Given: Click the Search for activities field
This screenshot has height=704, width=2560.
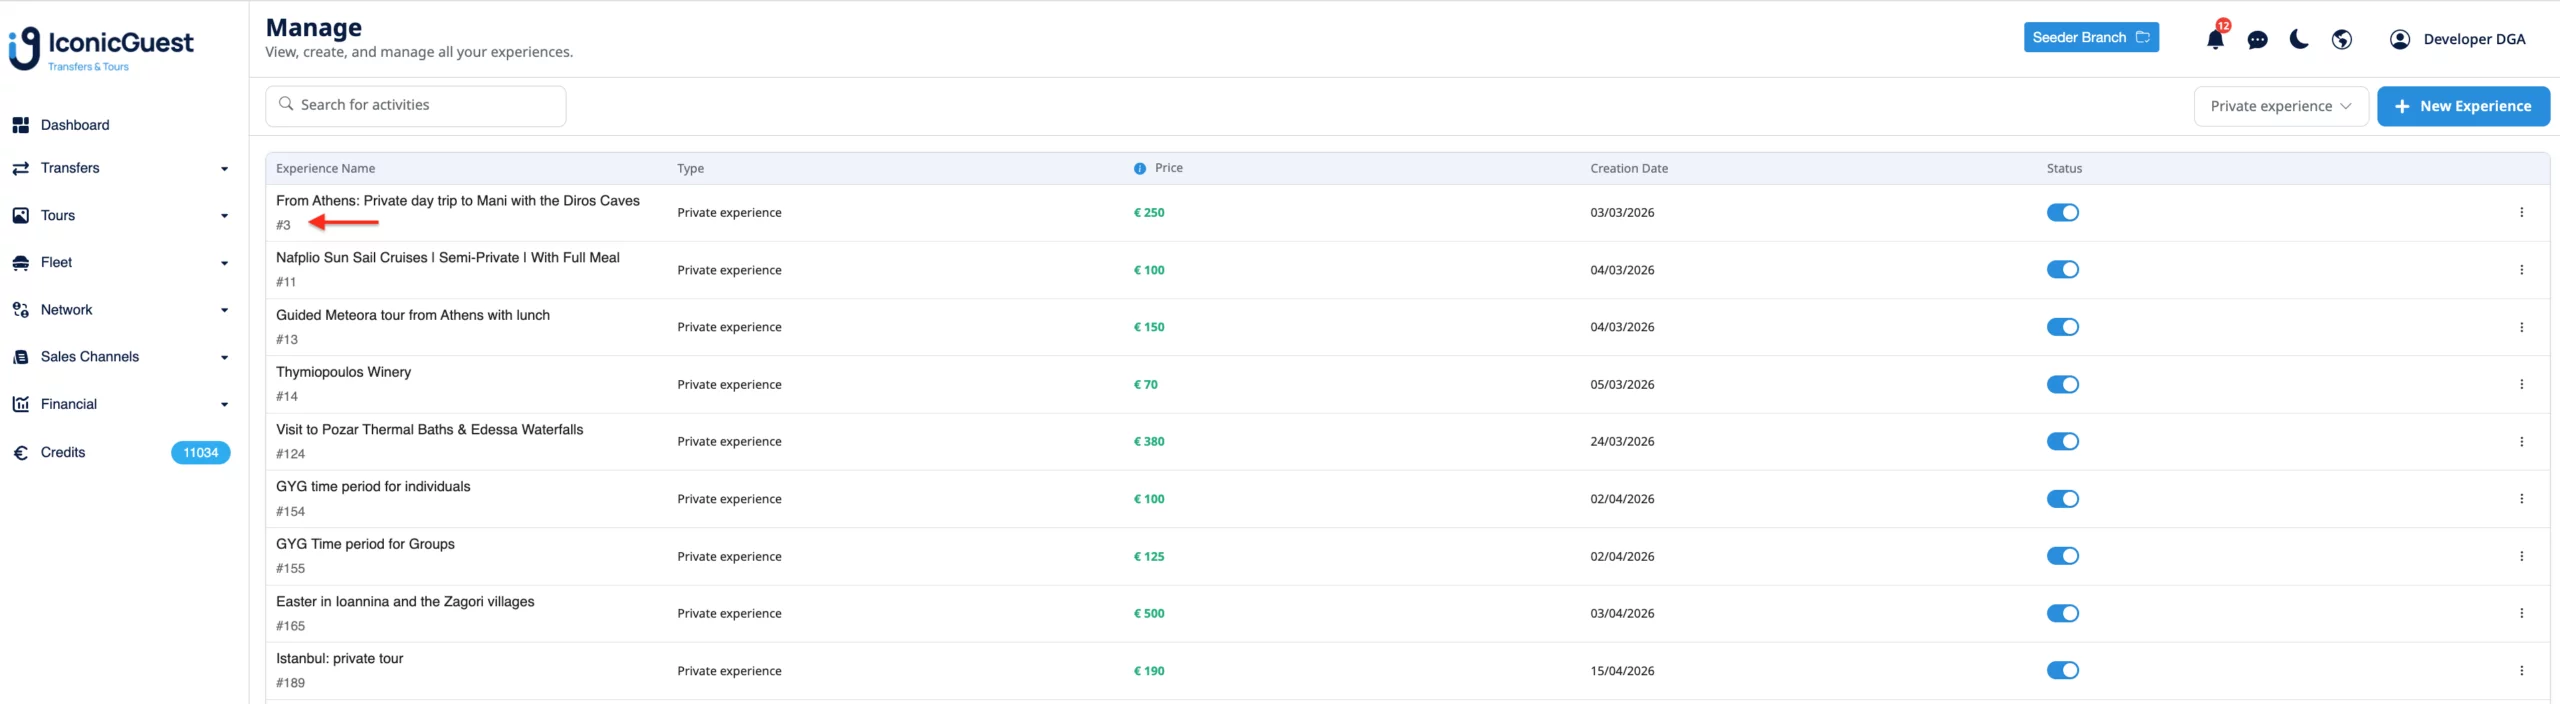Looking at the screenshot, I should point(415,105).
